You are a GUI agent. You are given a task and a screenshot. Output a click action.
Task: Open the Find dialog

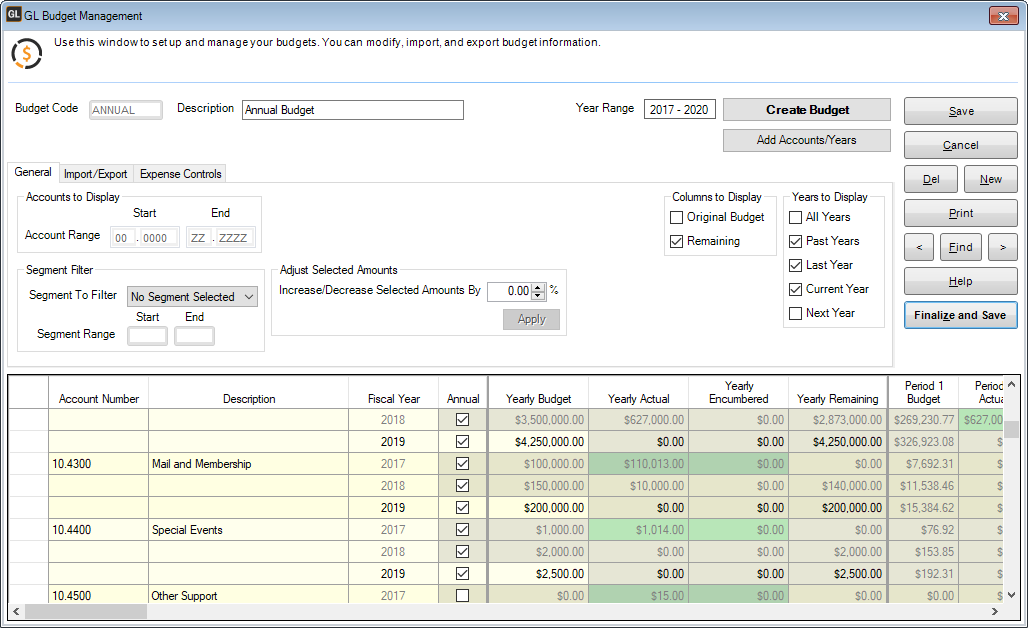point(960,247)
